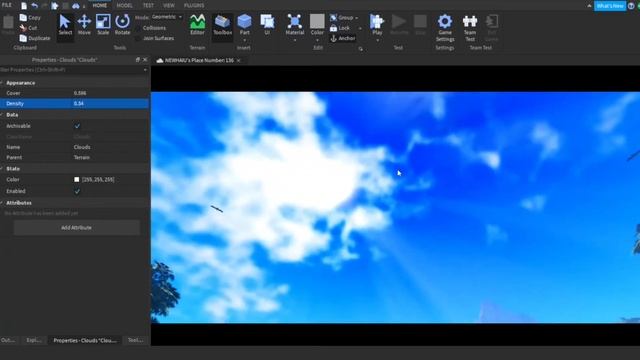Click the Lock tool icon
This screenshot has height=360, width=640.
tap(333, 28)
